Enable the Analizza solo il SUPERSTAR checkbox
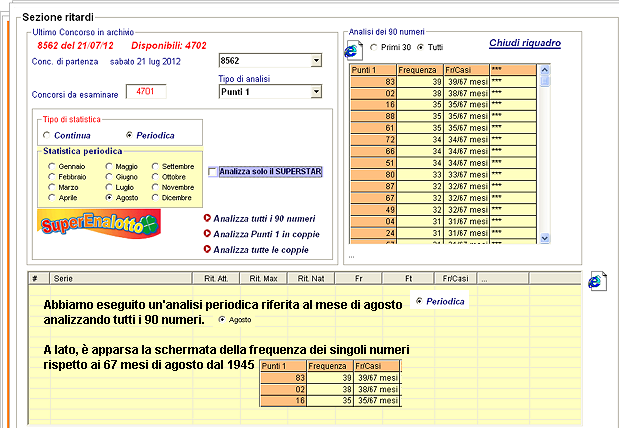Image resolution: width=619 pixels, height=428 pixels. 212,172
